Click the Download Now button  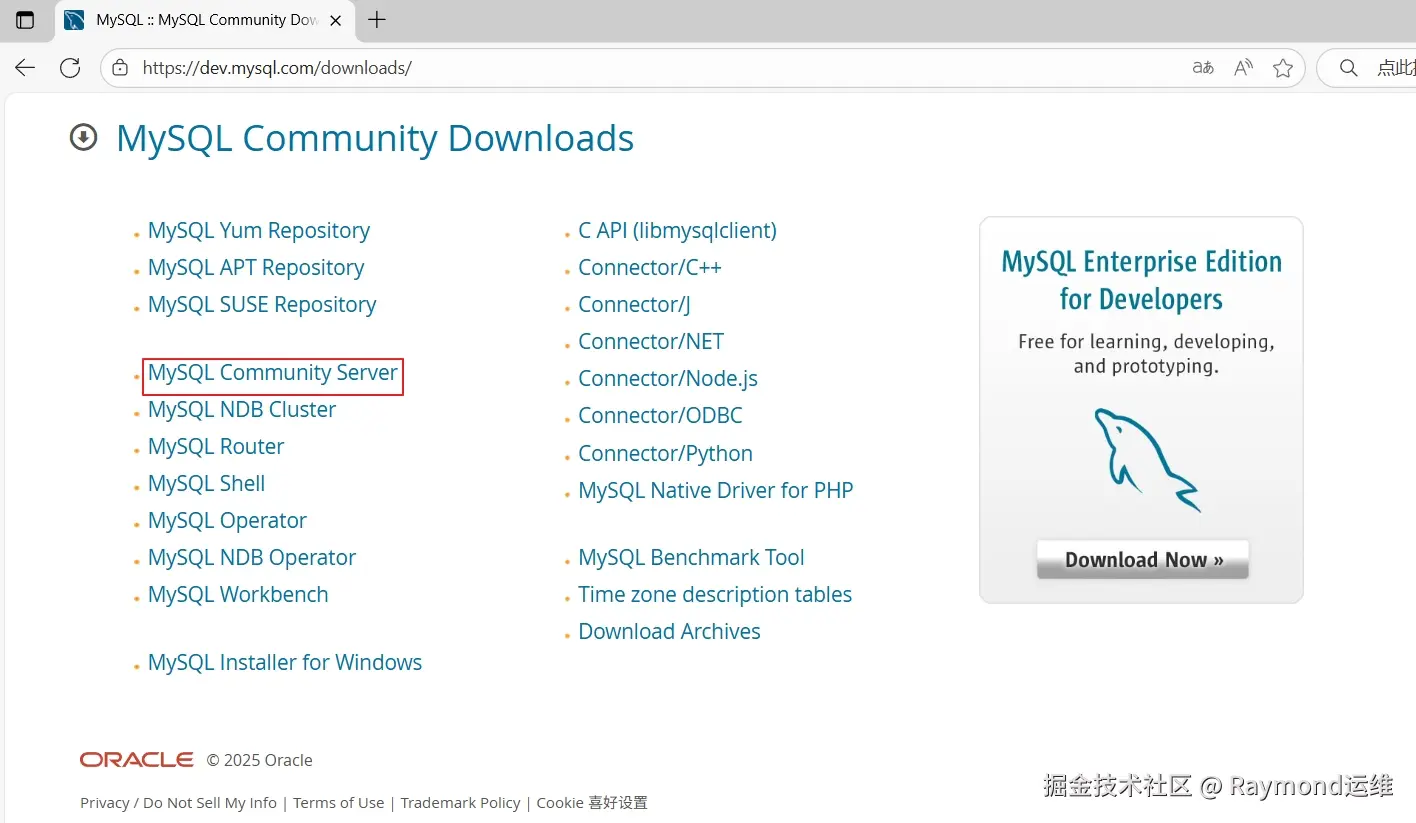[1143, 559]
